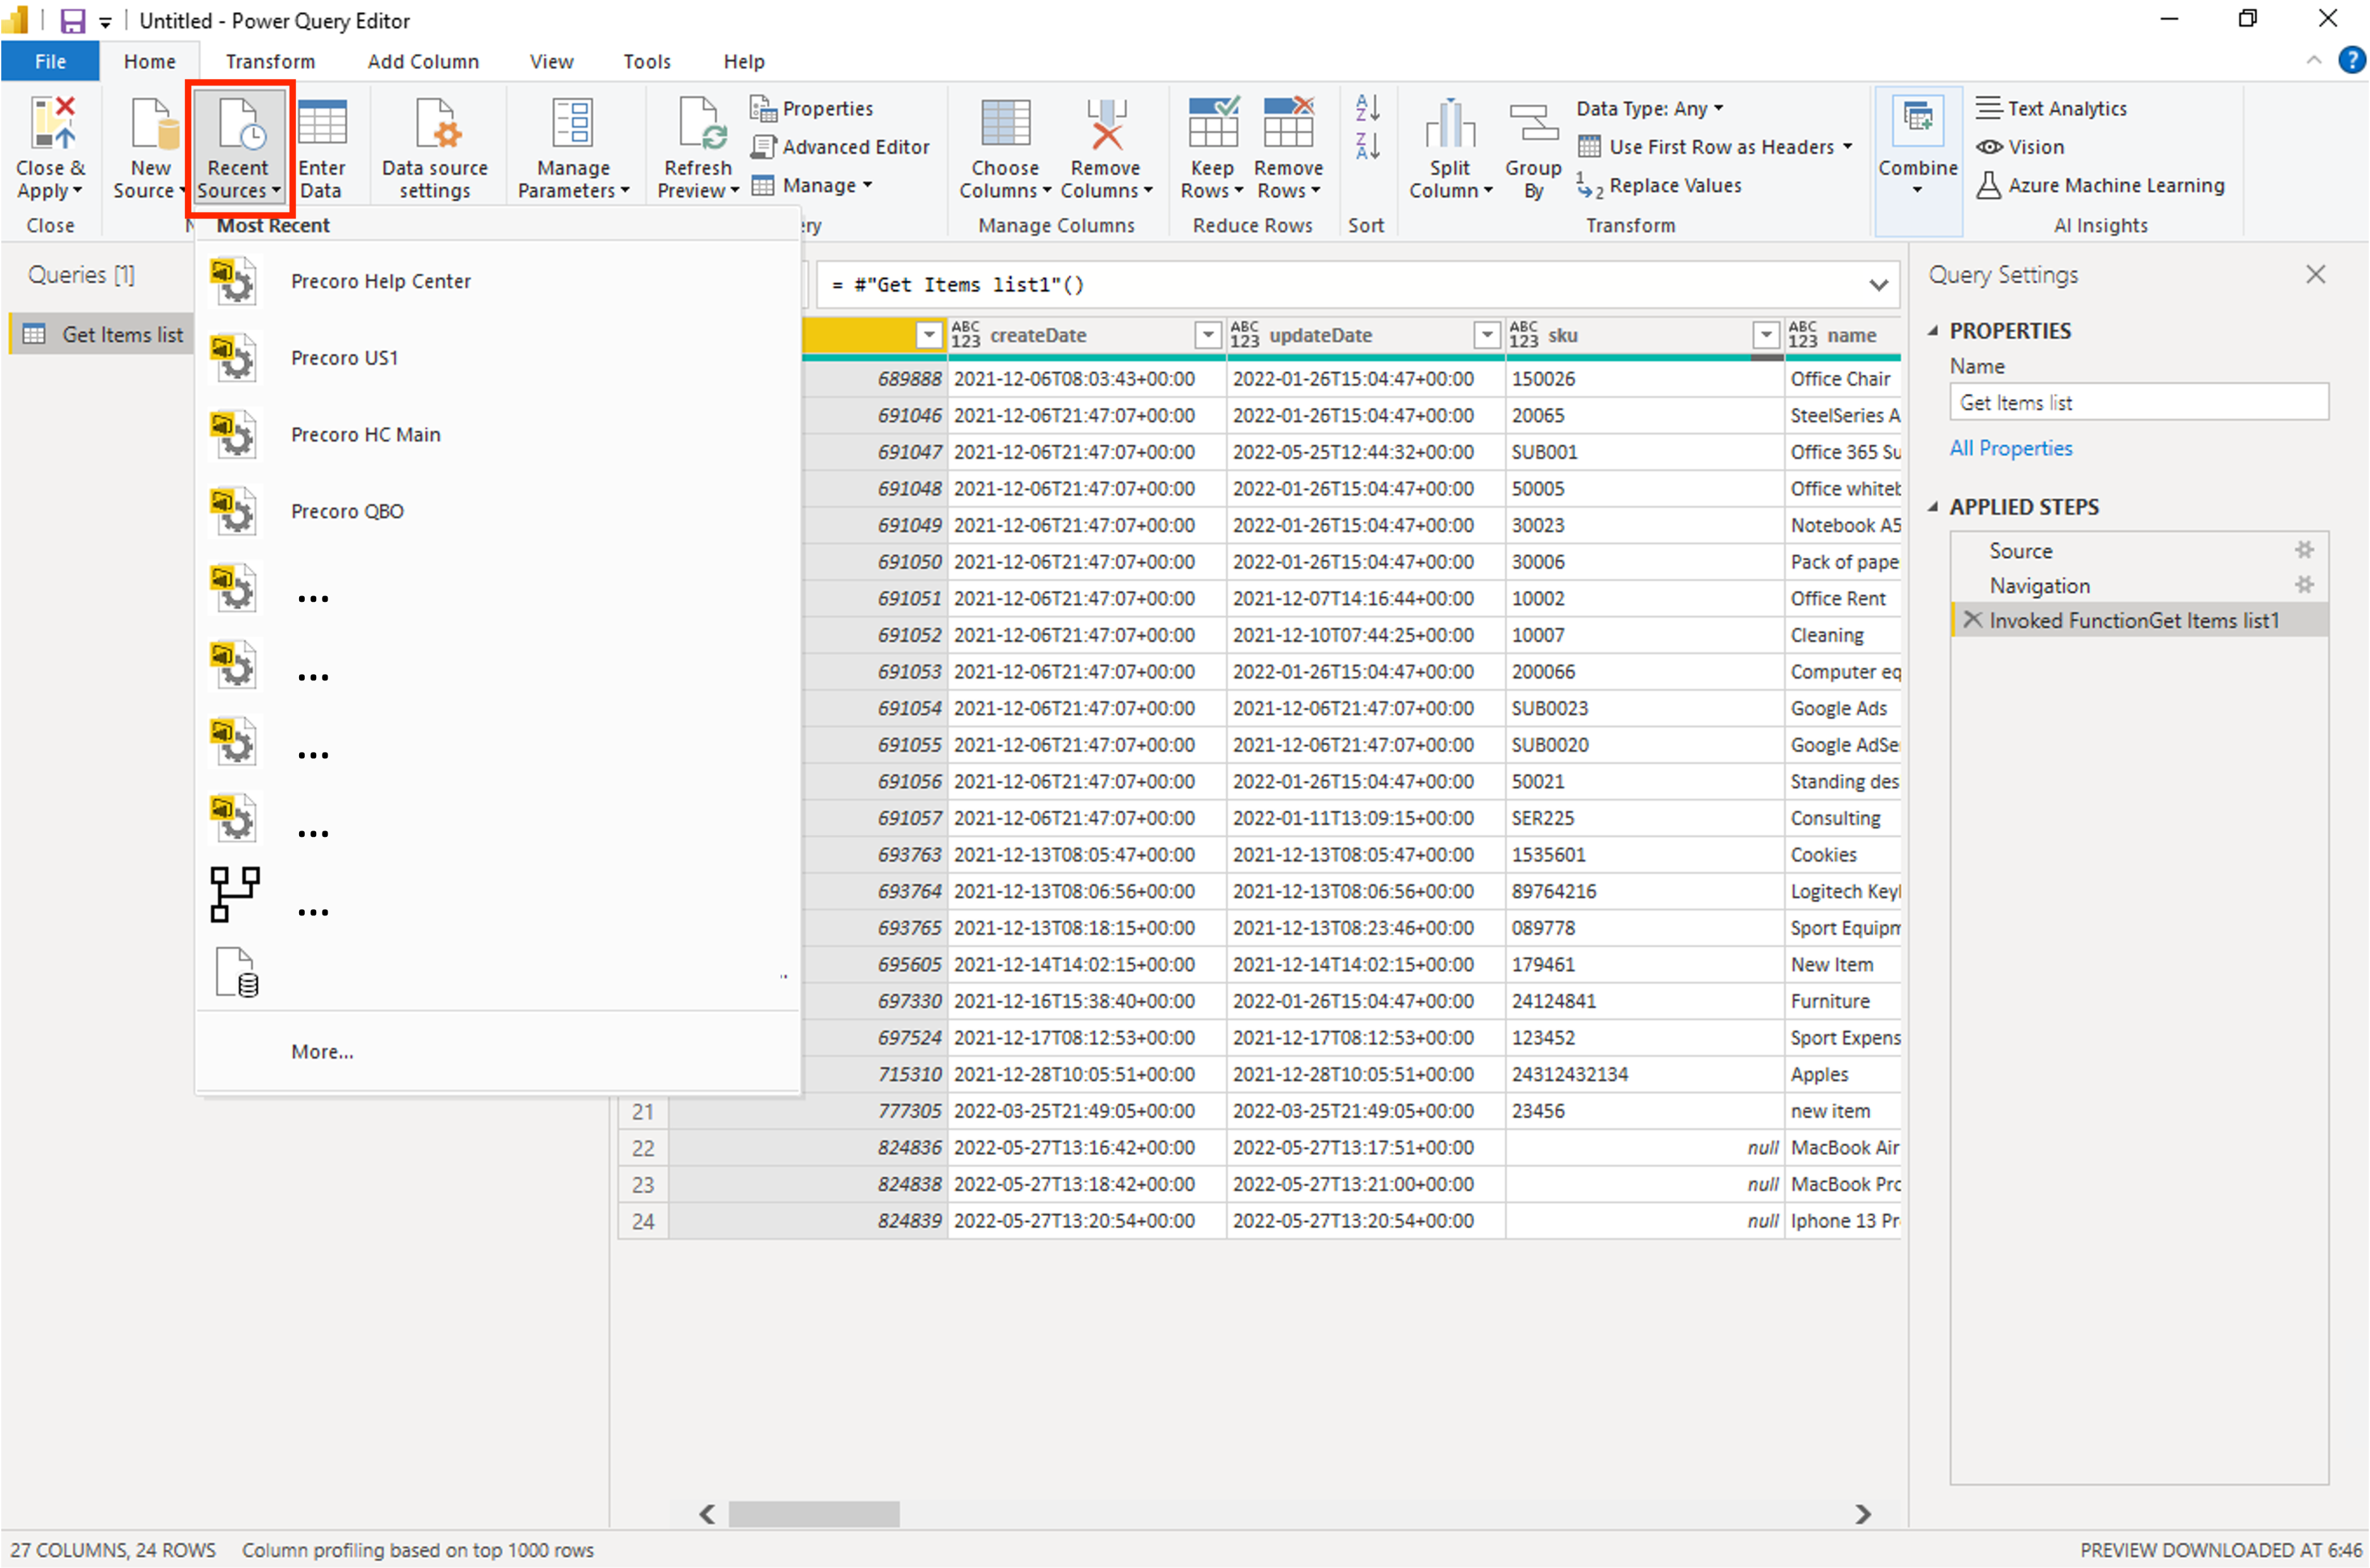Screen dimensions: 2370x1568
Task: Switch to the Add Column tab
Action: [423, 62]
